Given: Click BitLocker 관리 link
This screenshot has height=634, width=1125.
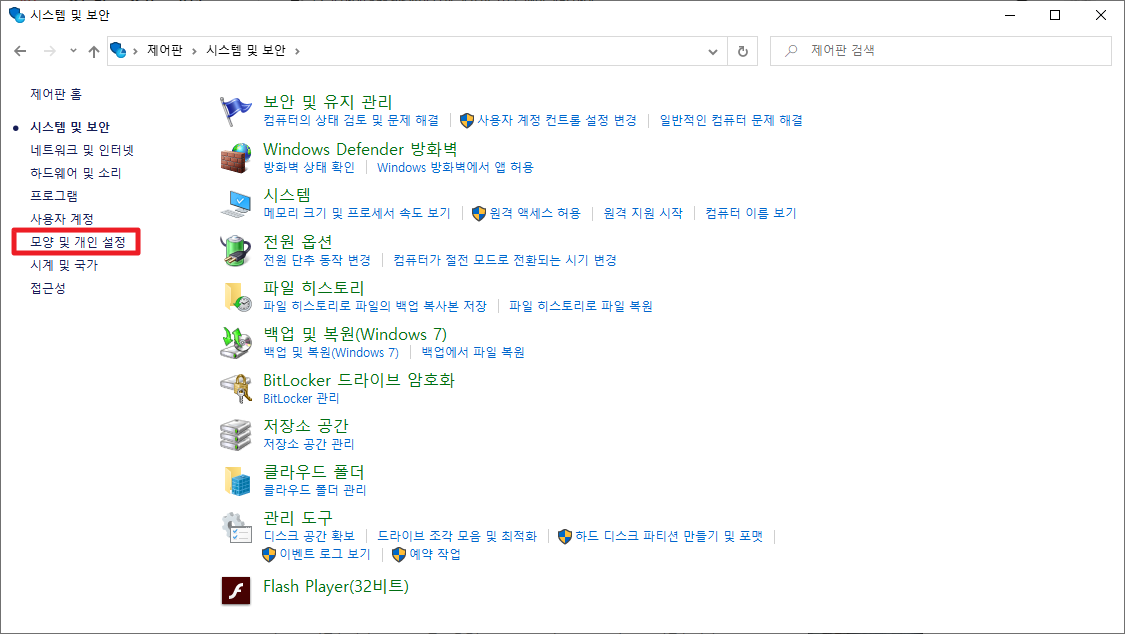Looking at the screenshot, I should (x=301, y=398).
